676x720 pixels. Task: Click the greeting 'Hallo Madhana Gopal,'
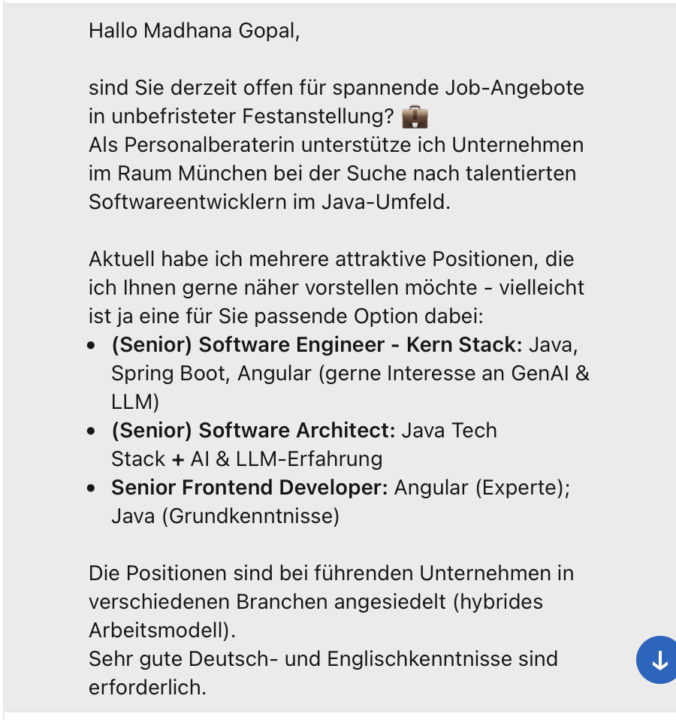tap(194, 31)
